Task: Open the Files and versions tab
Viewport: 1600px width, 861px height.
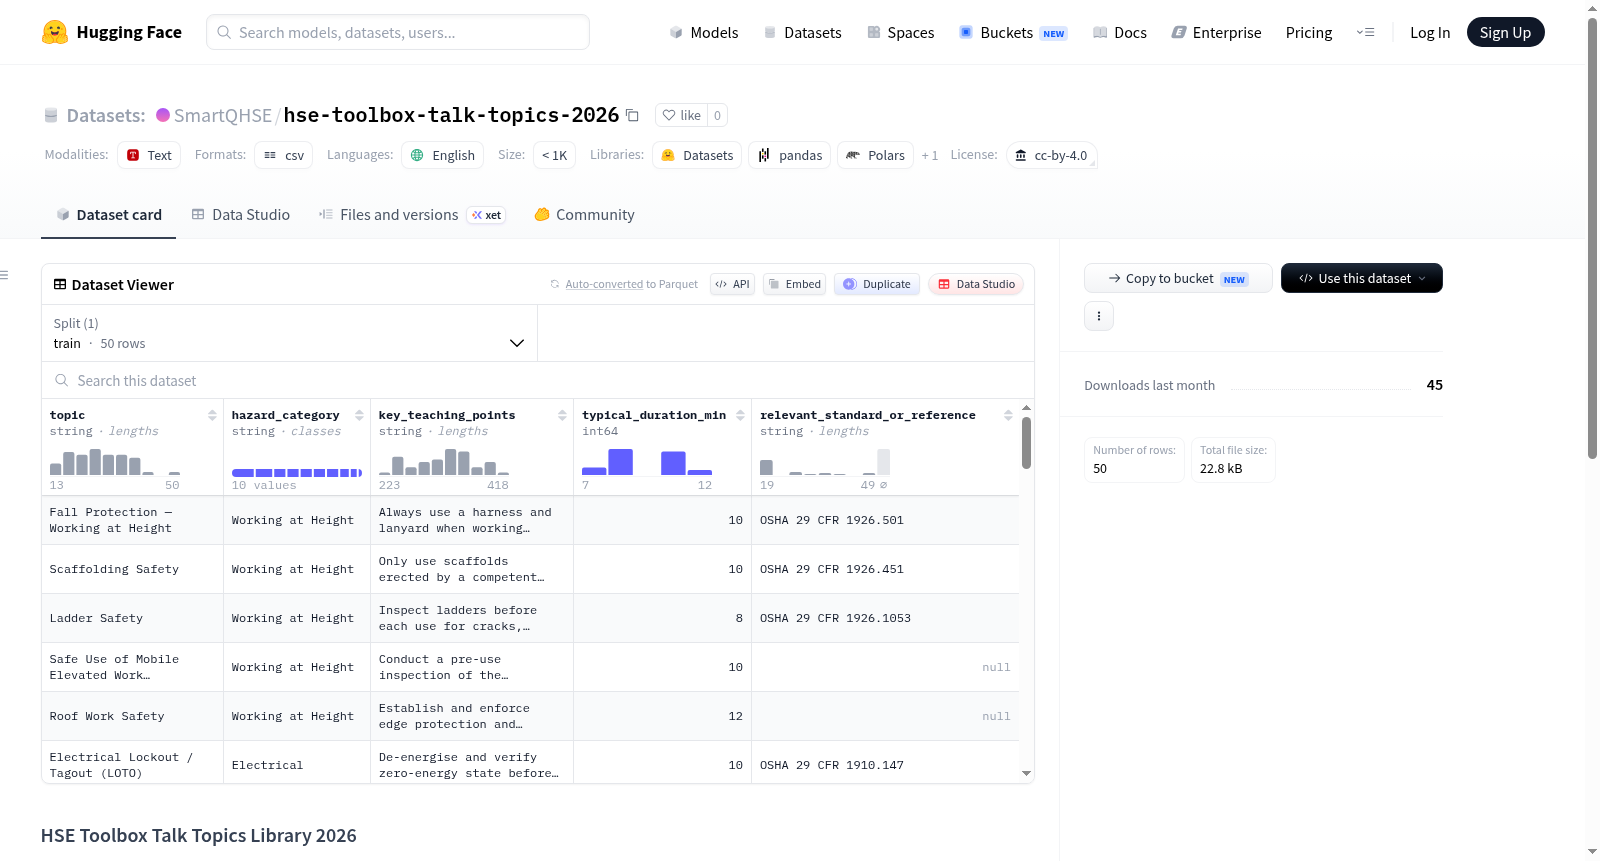Action: tap(412, 215)
